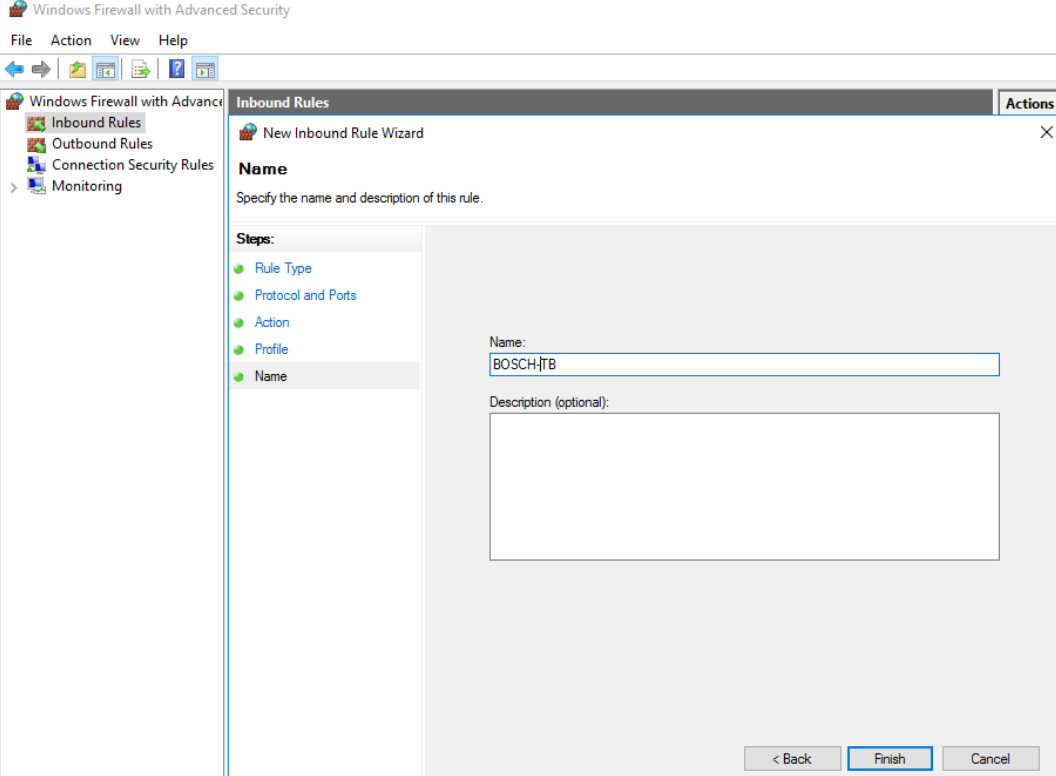Click the Finish button
This screenshot has width=1056, height=776.
[889, 759]
